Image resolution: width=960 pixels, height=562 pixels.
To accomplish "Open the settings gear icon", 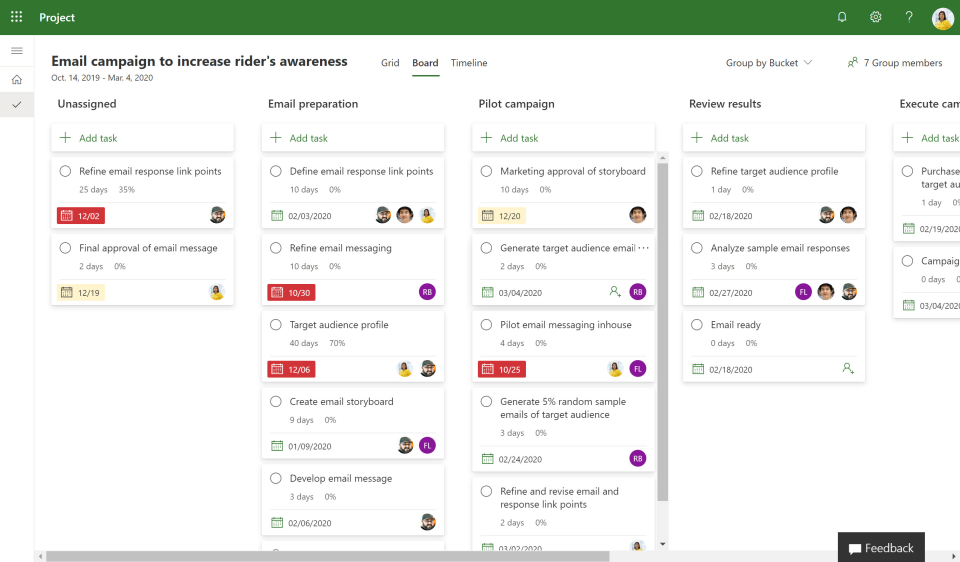I will [876, 17].
